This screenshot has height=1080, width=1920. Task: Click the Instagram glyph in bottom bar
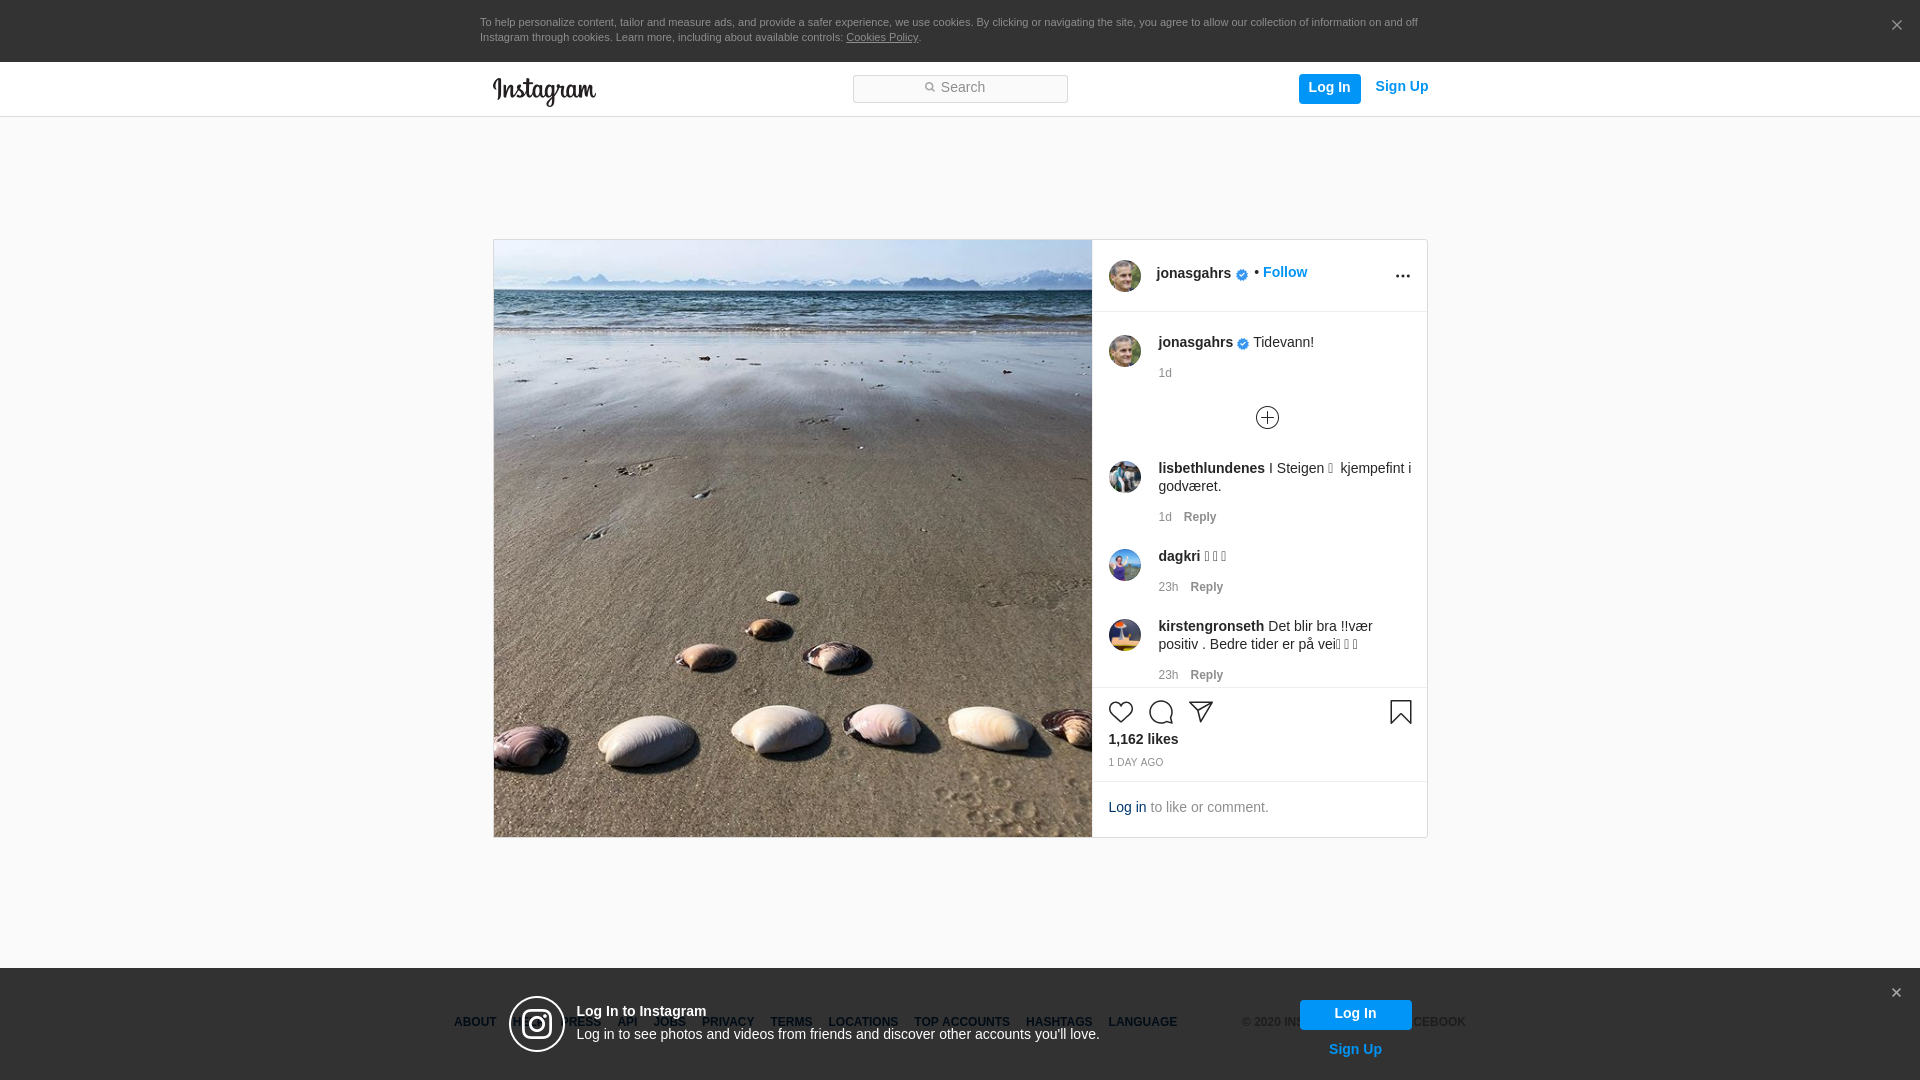tap(537, 1024)
